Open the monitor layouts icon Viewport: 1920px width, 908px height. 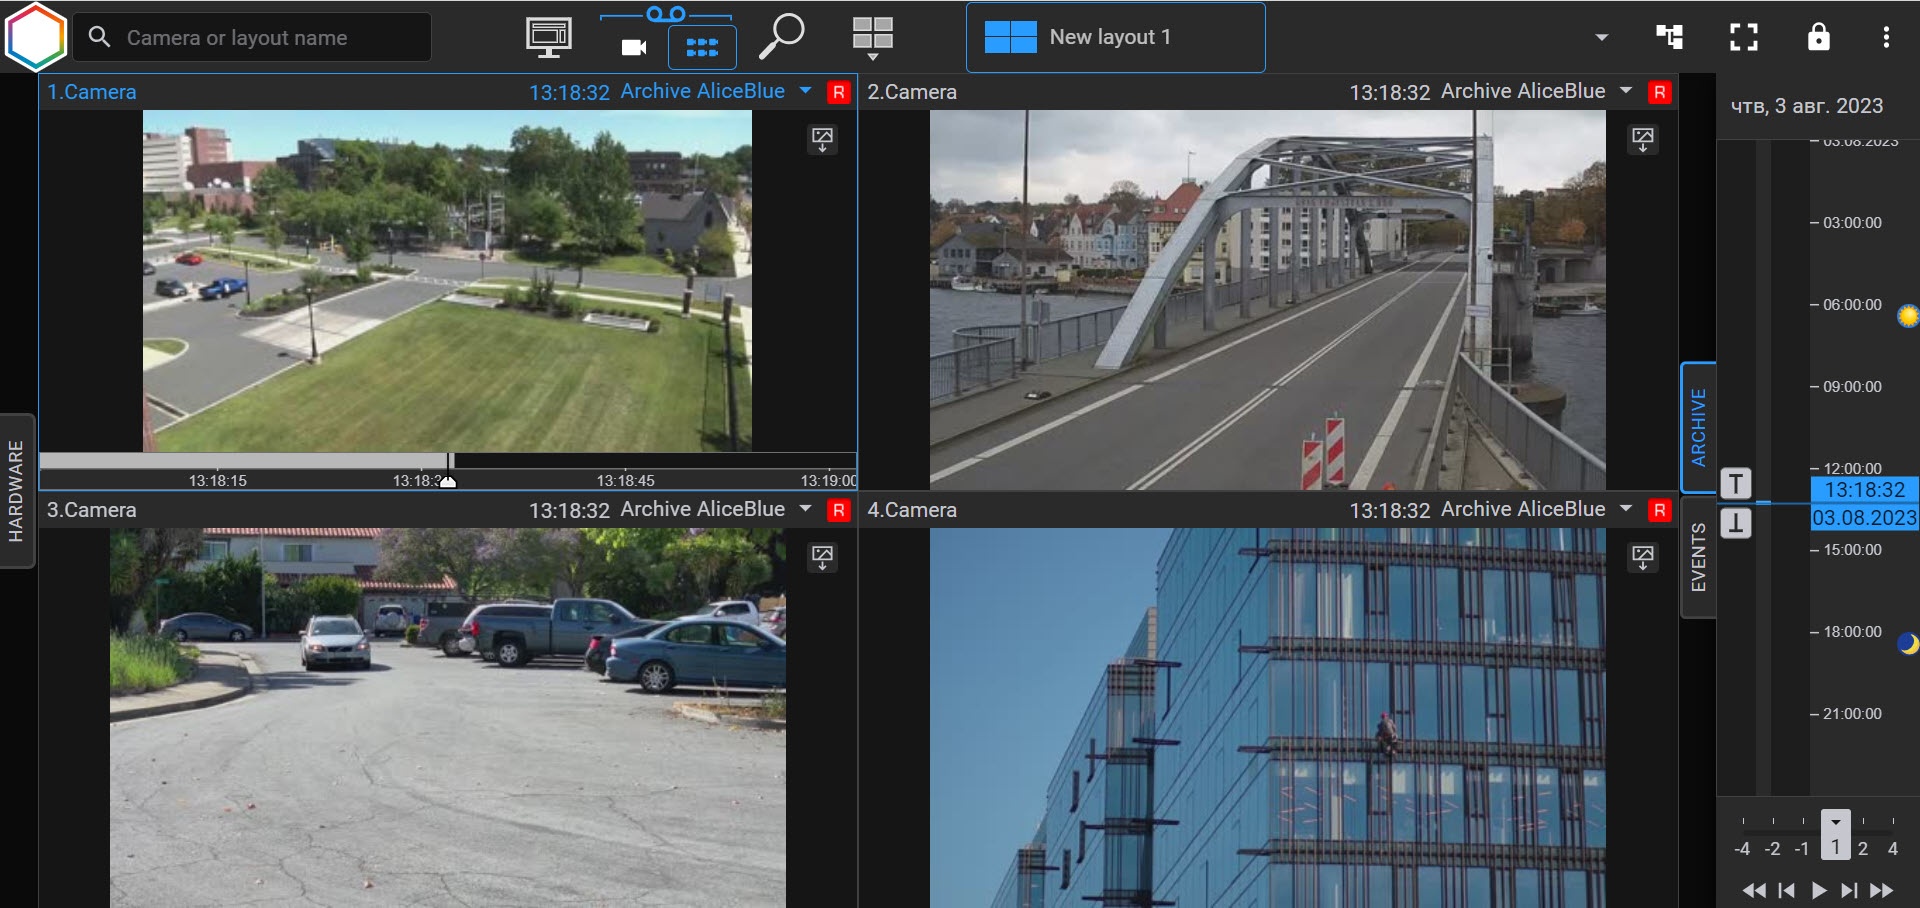[x=549, y=37]
